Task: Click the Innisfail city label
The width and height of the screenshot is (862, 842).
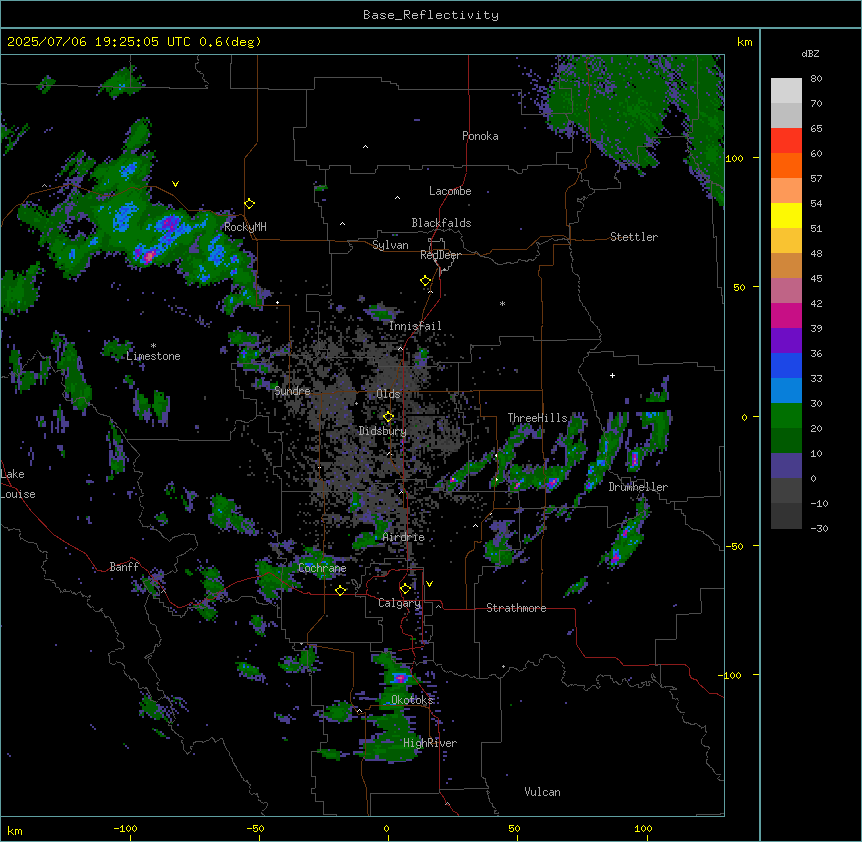Action: coord(415,326)
